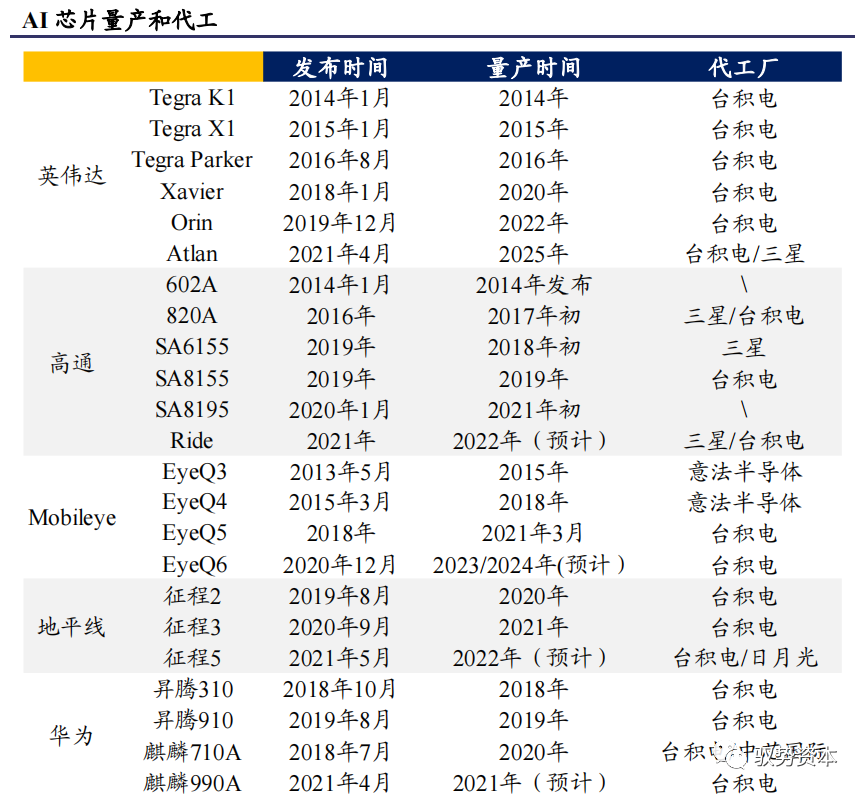
Task: Select the '昇腾910' cell
Action: tap(193, 720)
